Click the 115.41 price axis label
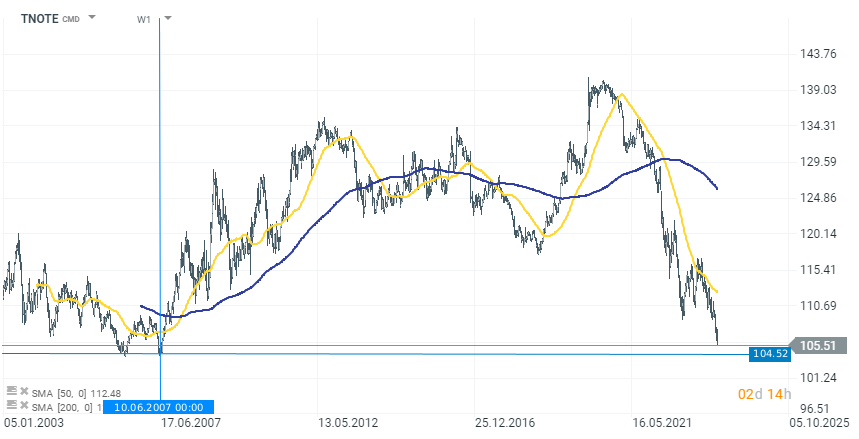The image size is (859, 439). [x=818, y=270]
